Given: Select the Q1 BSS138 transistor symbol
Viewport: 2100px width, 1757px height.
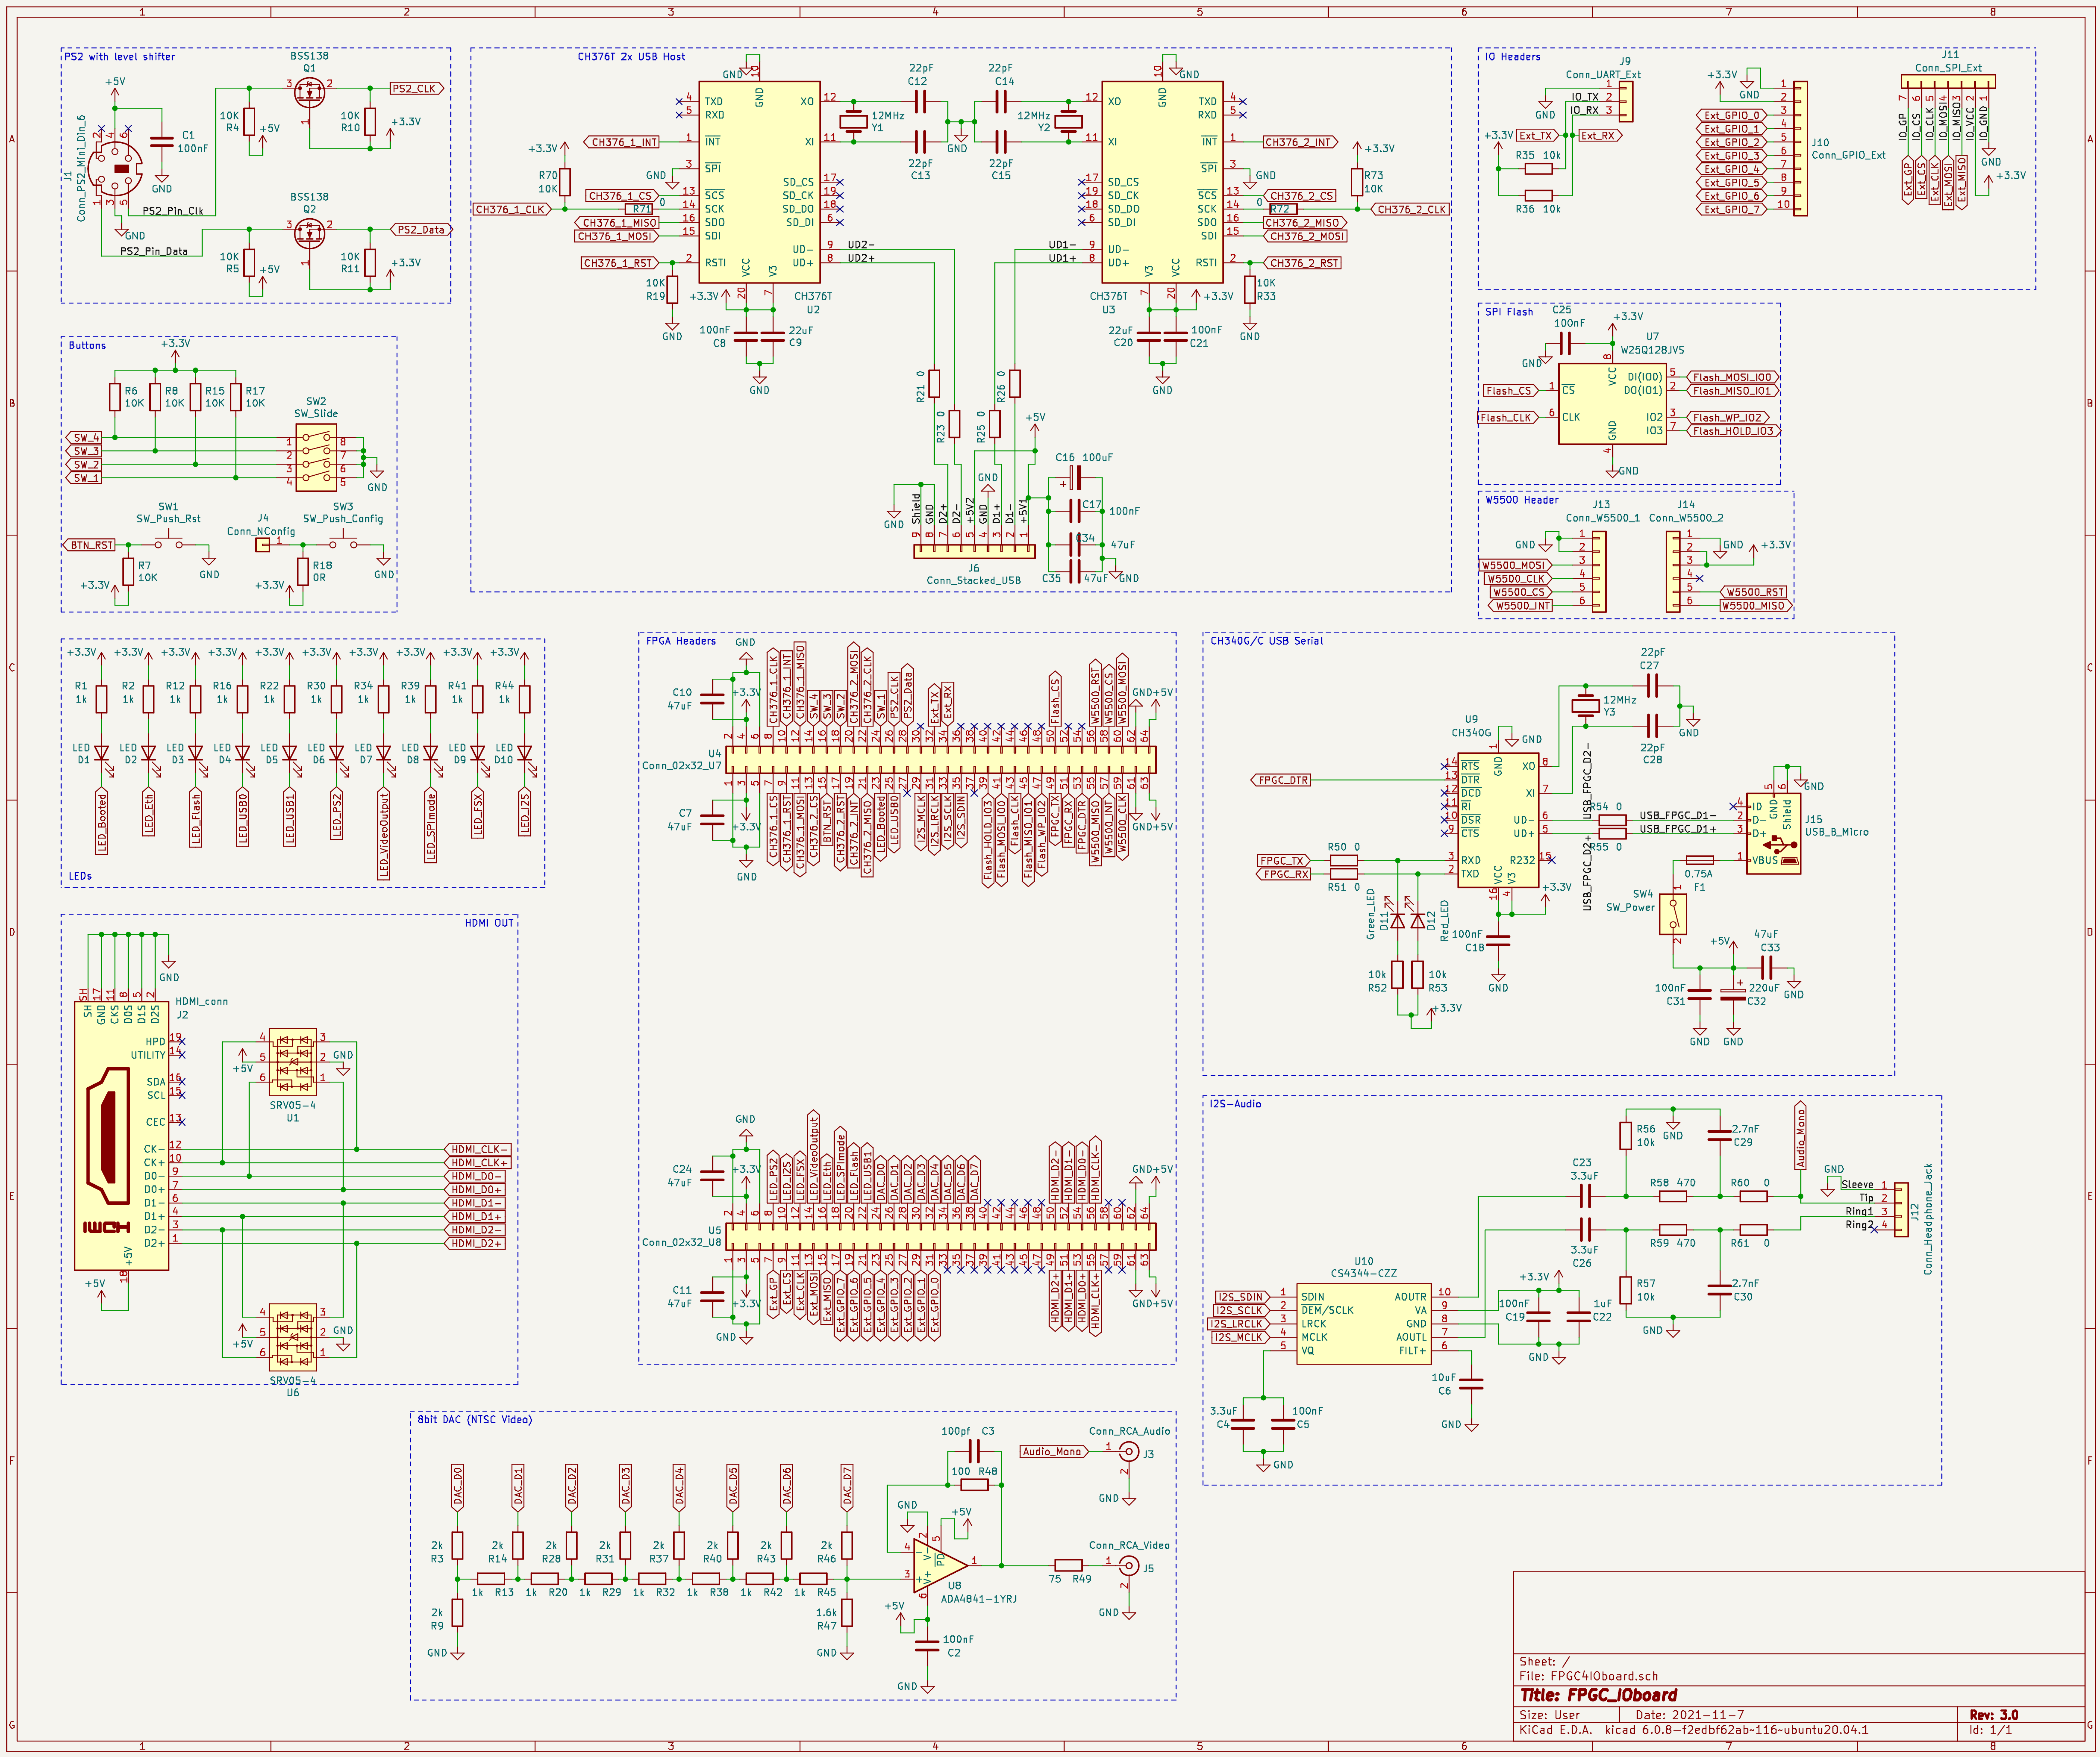Looking at the screenshot, I should click(x=310, y=92).
